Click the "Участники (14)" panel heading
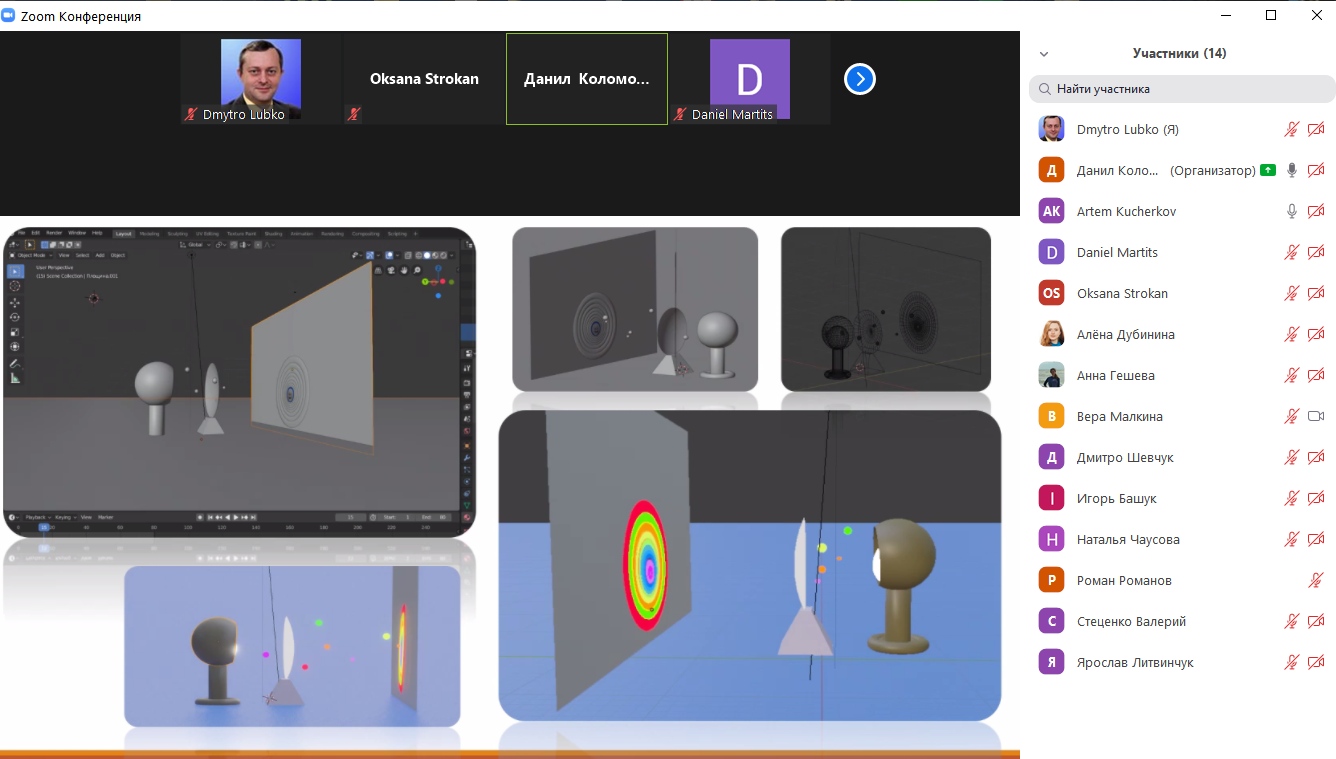Screen dimensions: 1336x759 coord(1179,53)
